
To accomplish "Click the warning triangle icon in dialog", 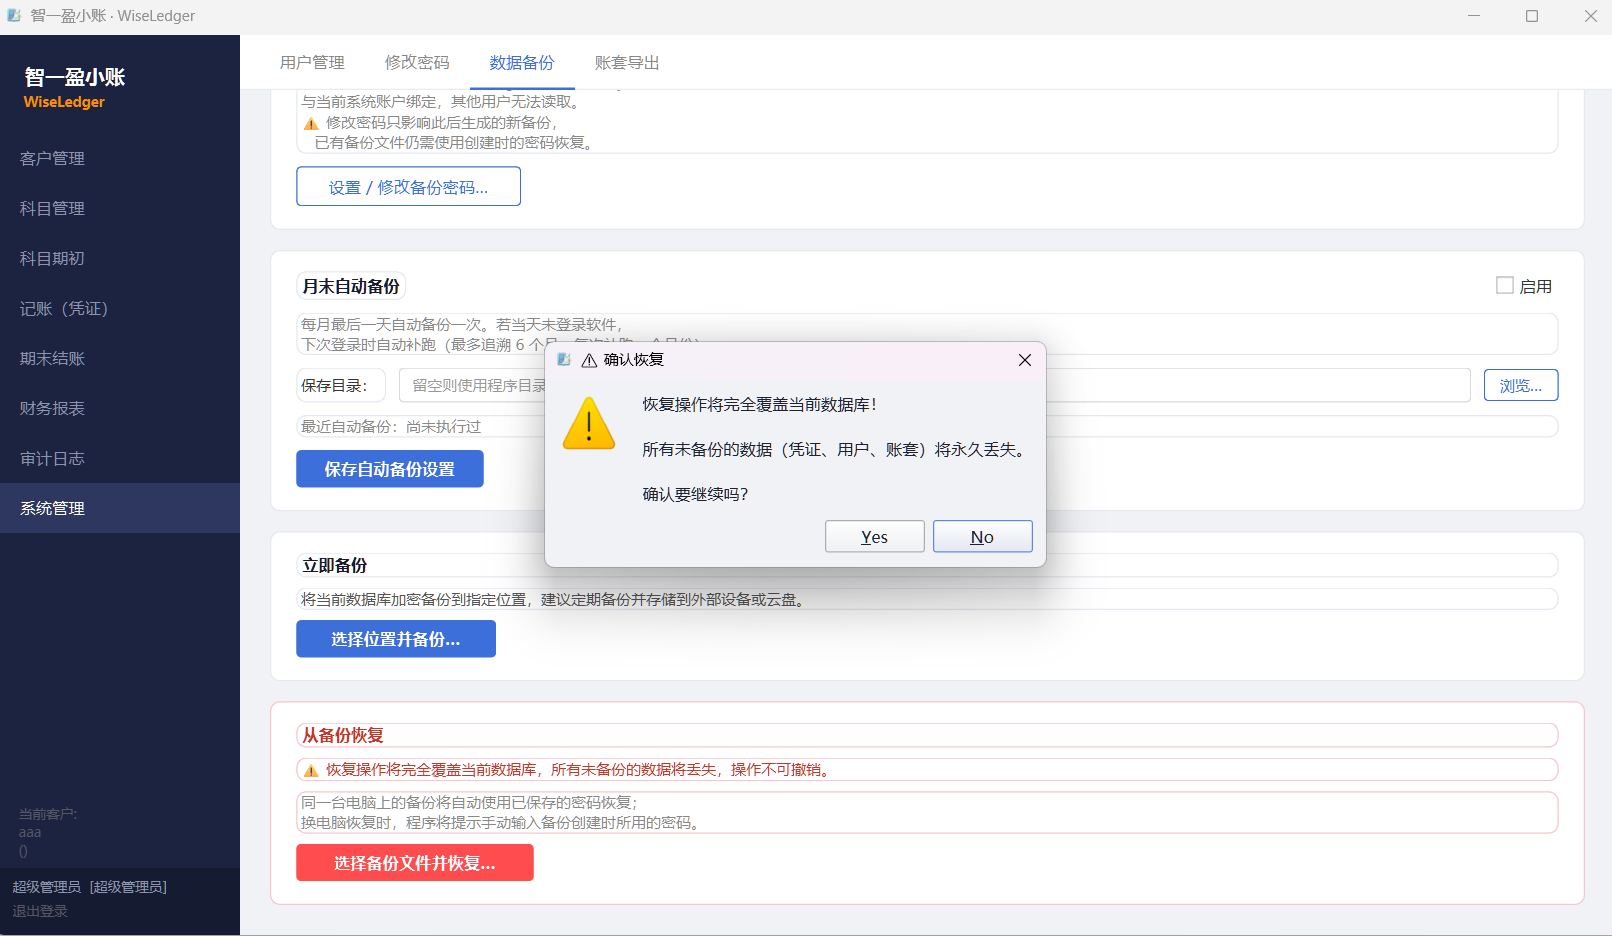I will click(589, 424).
